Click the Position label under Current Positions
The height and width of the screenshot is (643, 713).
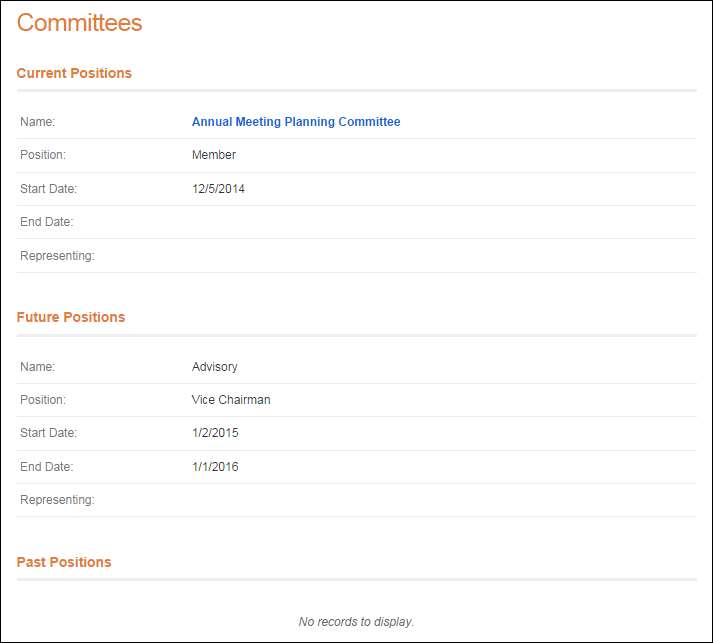tap(43, 155)
